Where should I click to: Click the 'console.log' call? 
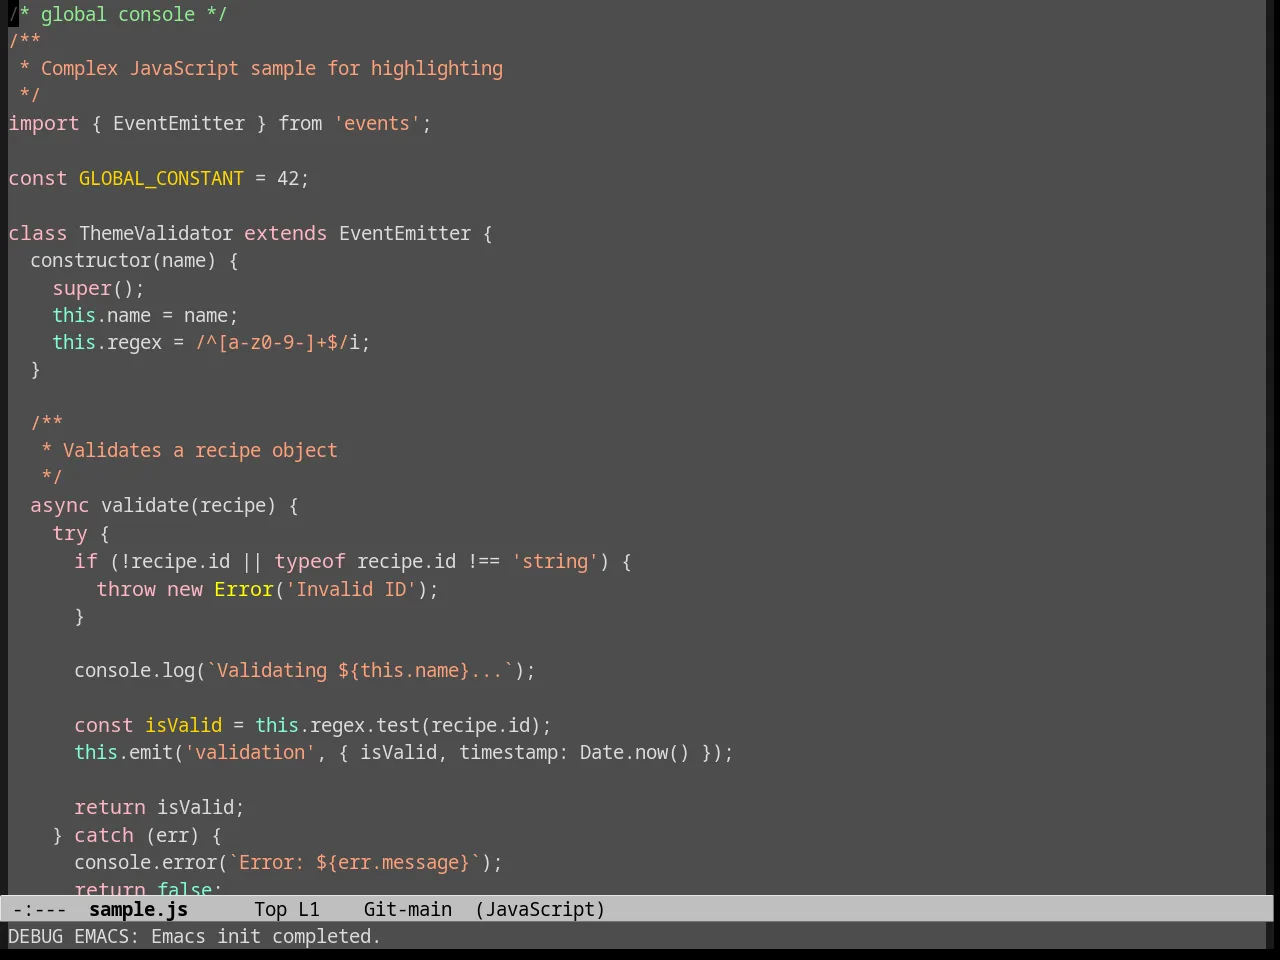coord(134,670)
